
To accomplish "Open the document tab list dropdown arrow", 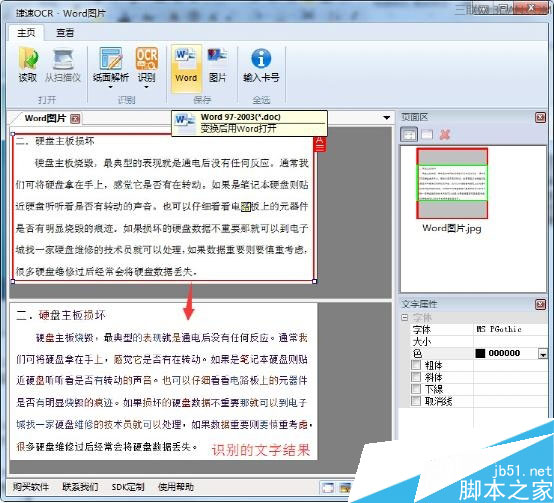I will [387, 118].
